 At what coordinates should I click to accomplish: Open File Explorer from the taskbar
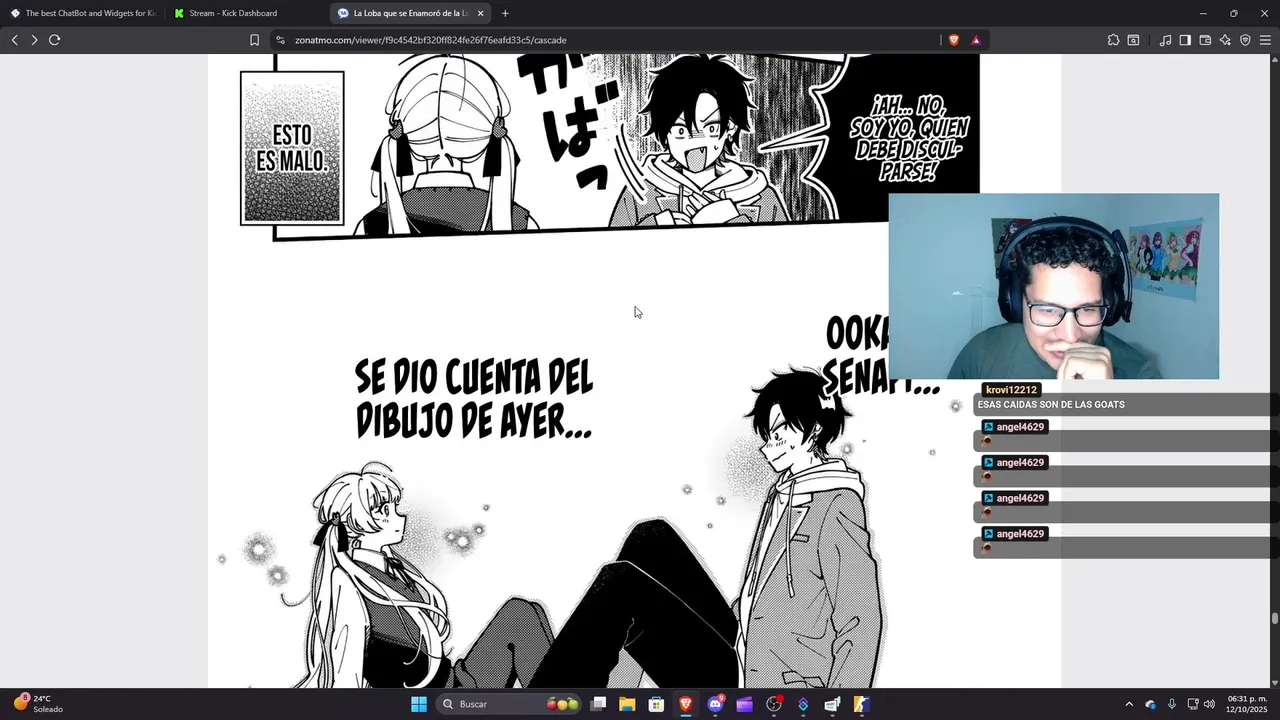[x=627, y=704]
